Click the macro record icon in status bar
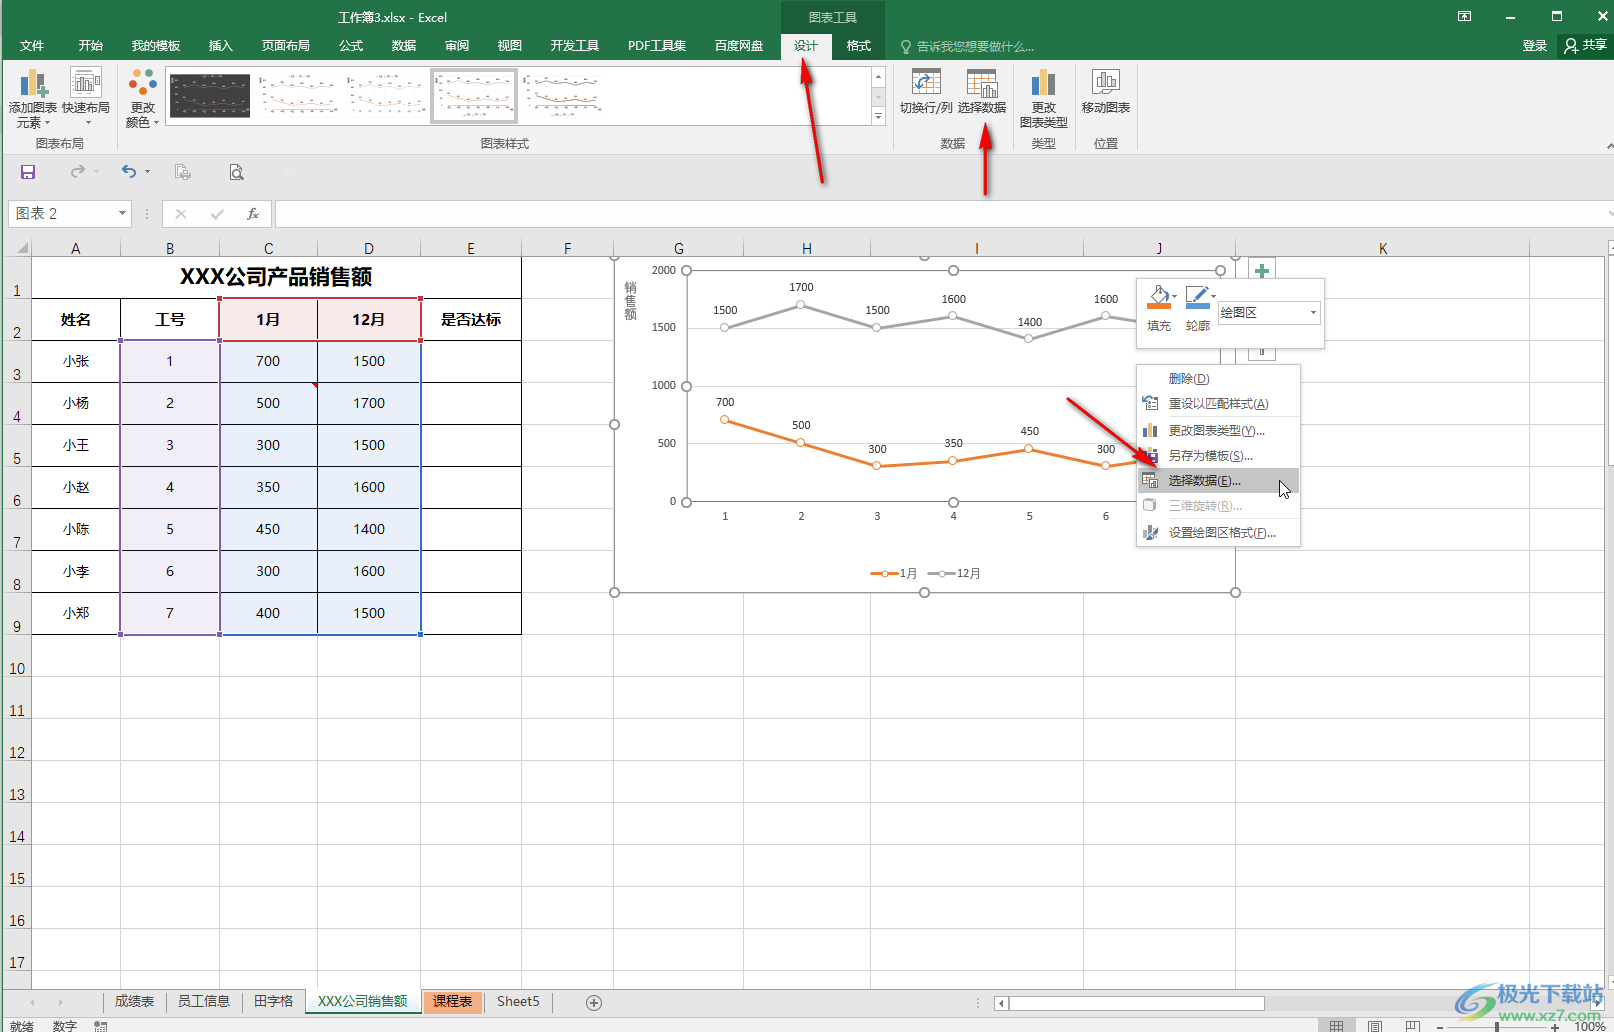 point(101,1026)
